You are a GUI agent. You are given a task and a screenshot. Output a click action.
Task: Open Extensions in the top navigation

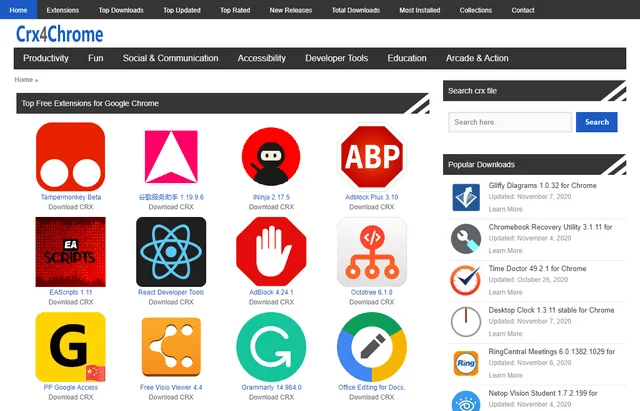click(62, 10)
